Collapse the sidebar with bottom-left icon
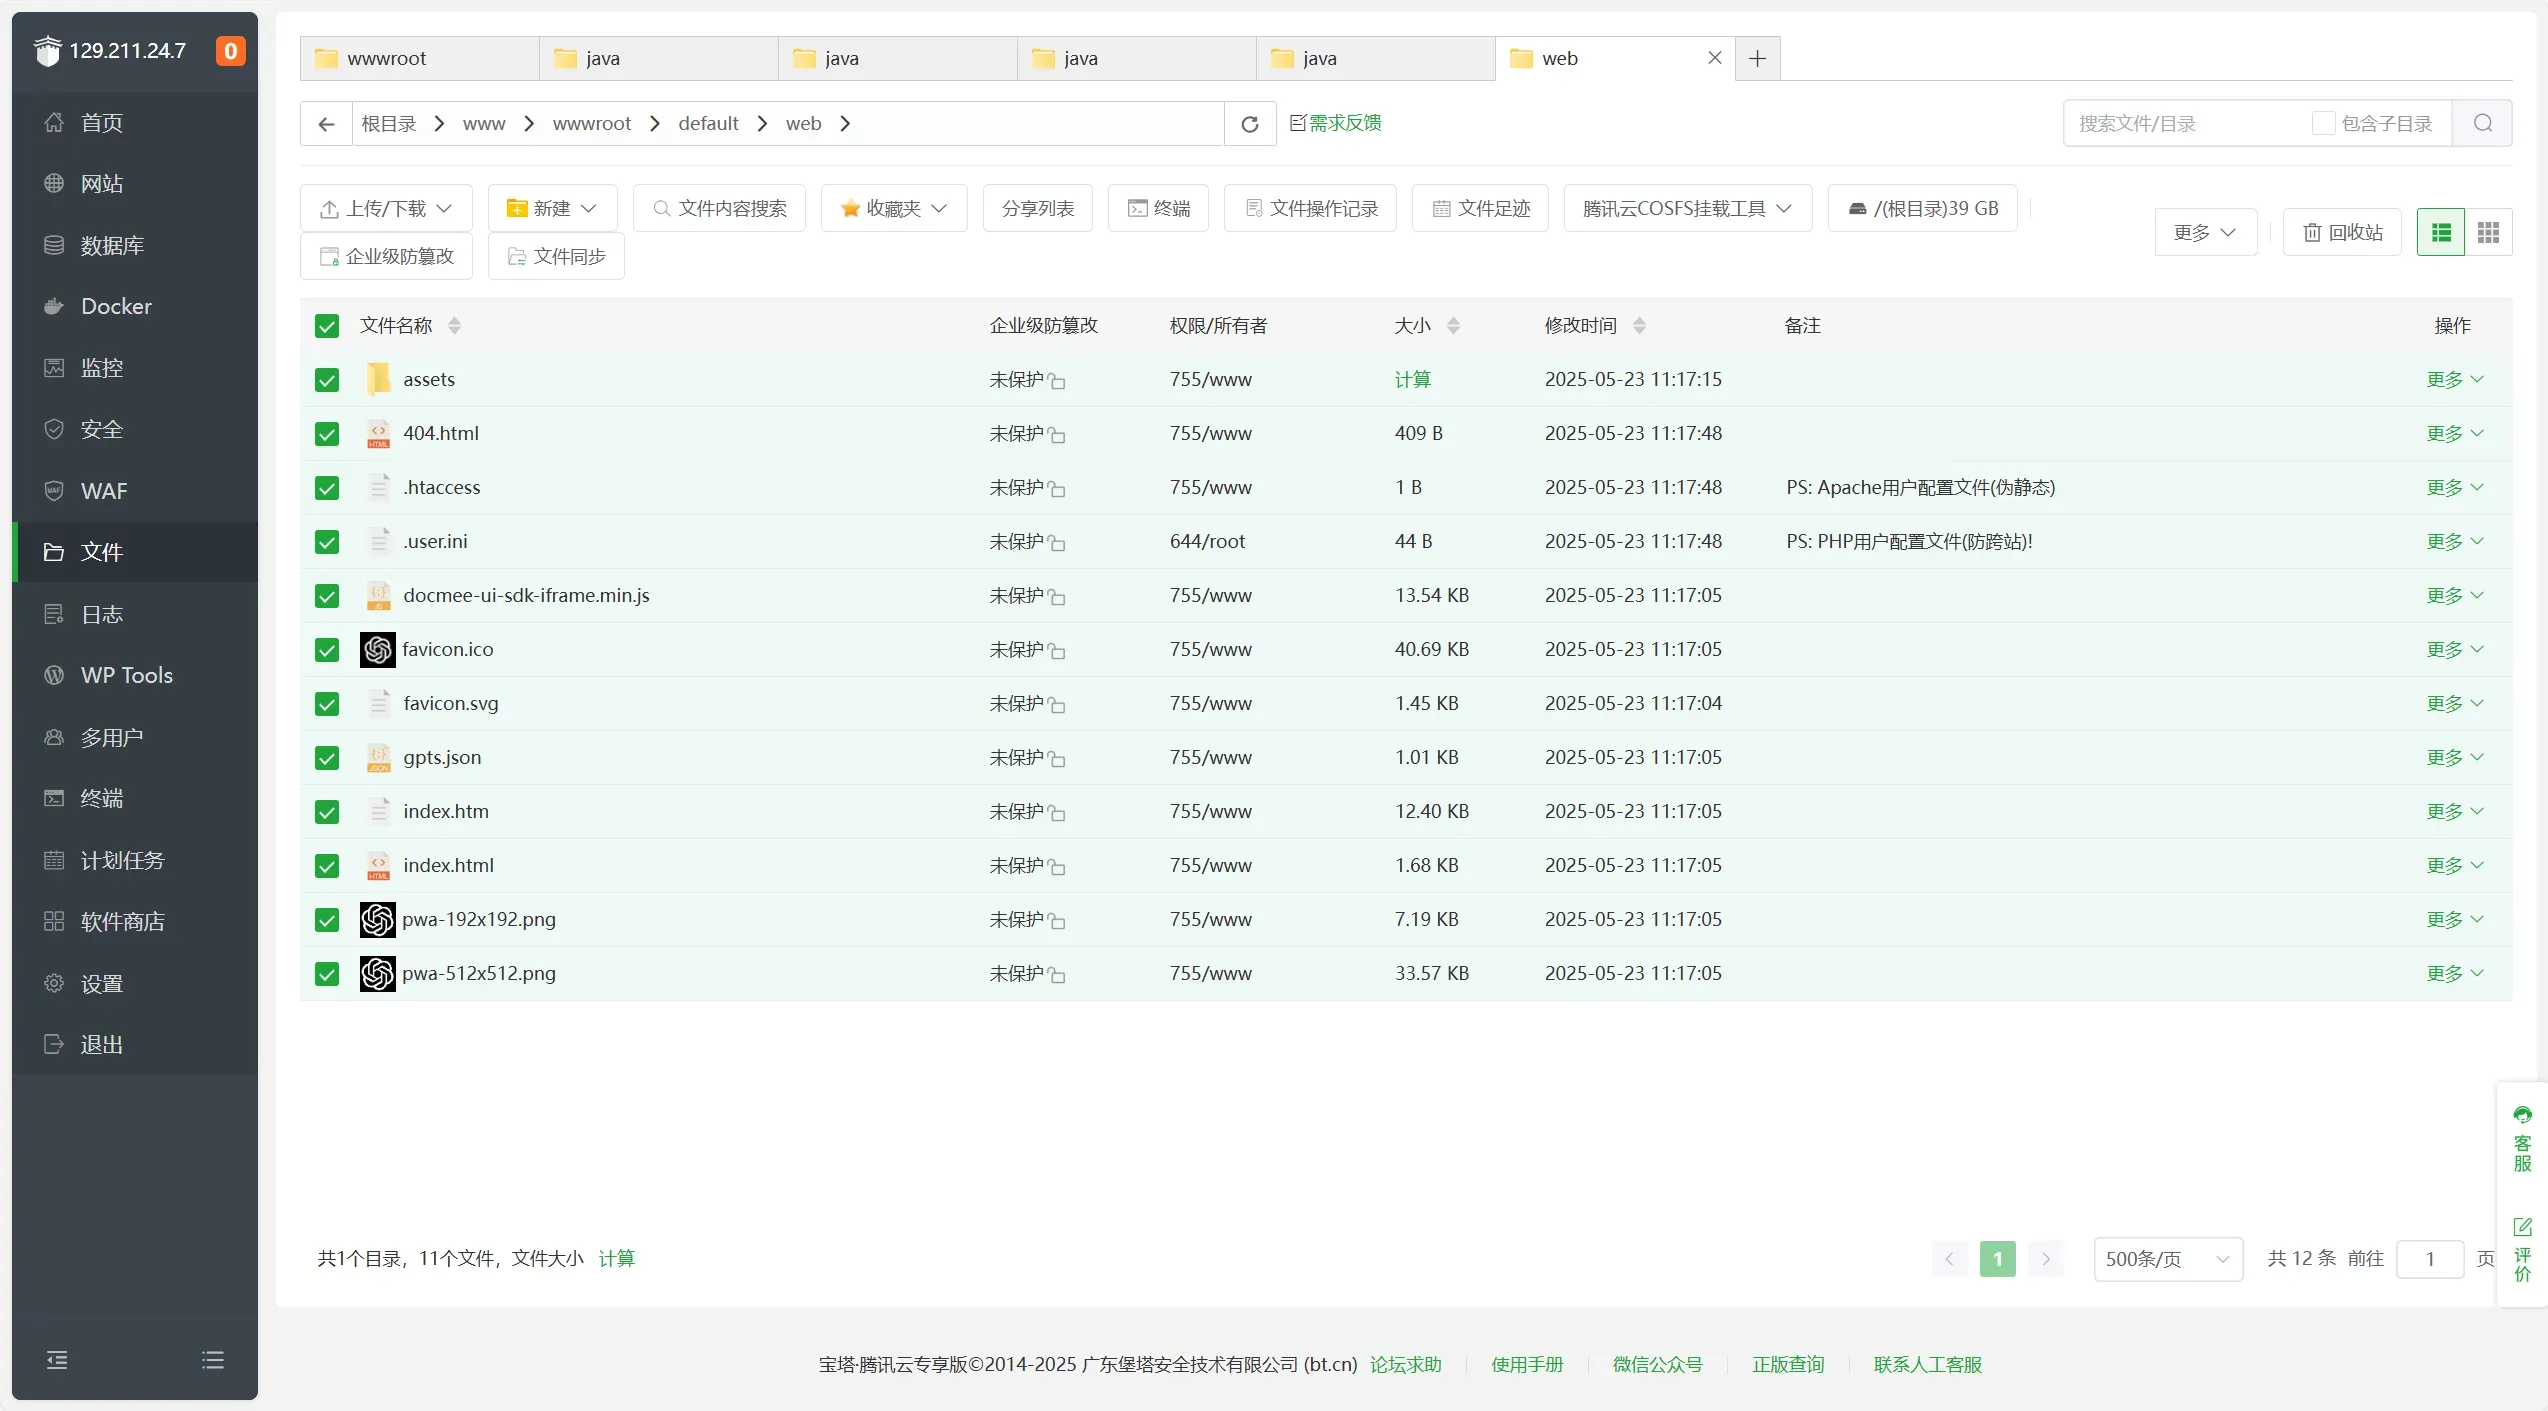The image size is (2548, 1411). [57, 1360]
